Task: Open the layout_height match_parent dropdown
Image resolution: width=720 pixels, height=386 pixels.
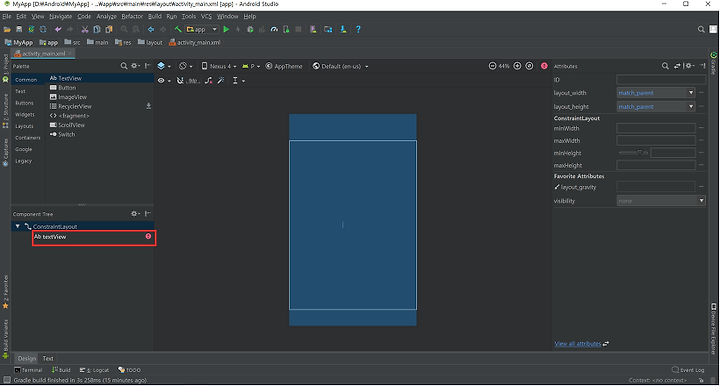Action: pyautogui.click(x=656, y=106)
